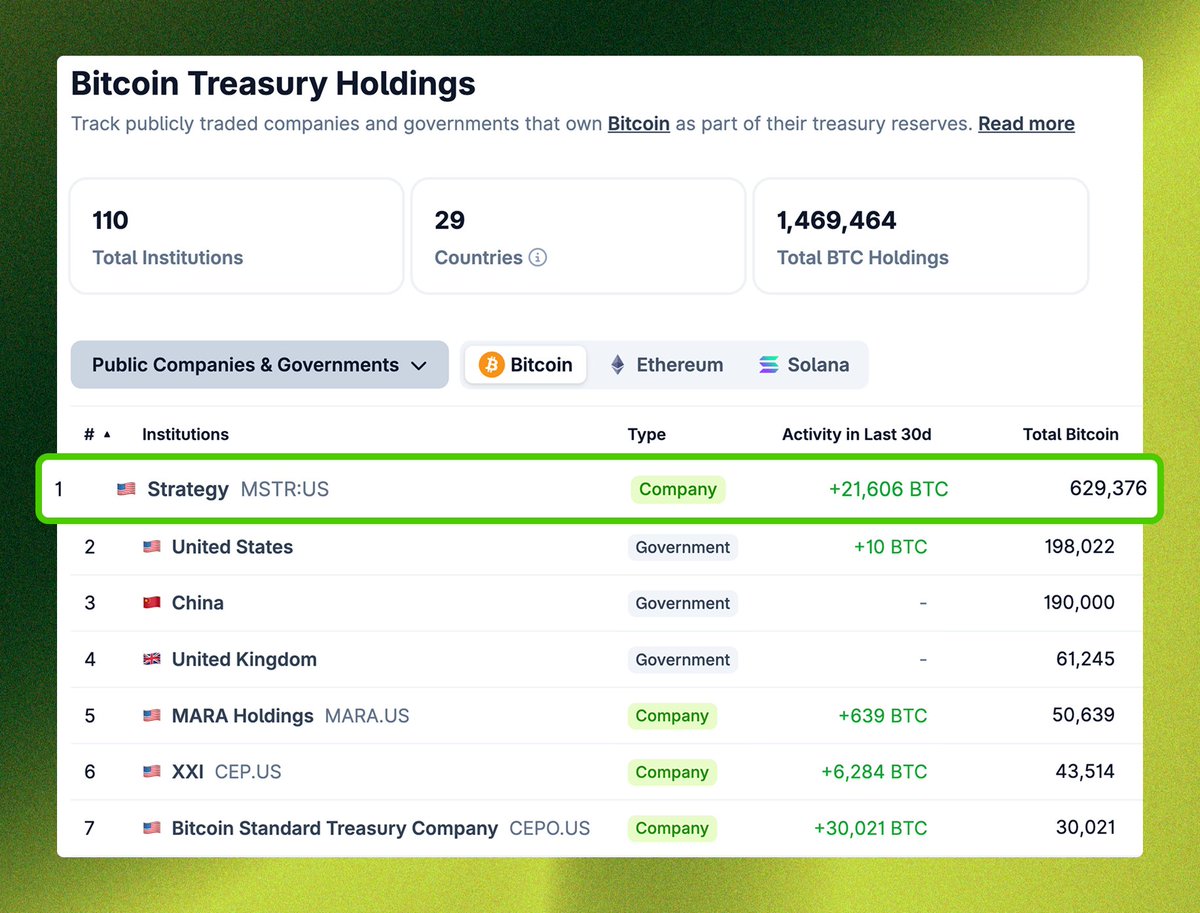Click the United Kingdom institution name
Screen dimensions: 1200x913
244,660
